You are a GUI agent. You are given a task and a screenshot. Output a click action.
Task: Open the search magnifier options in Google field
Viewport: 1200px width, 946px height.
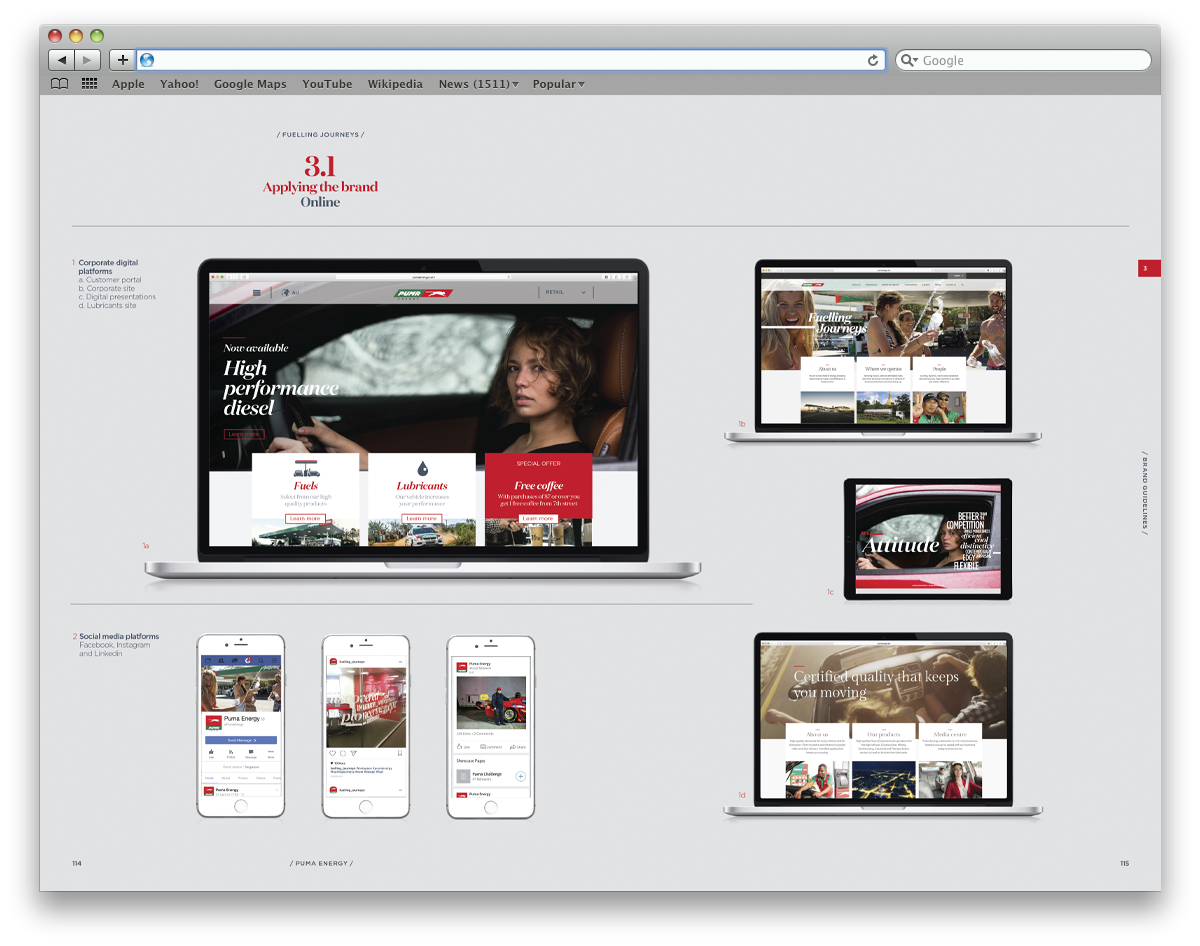click(909, 61)
